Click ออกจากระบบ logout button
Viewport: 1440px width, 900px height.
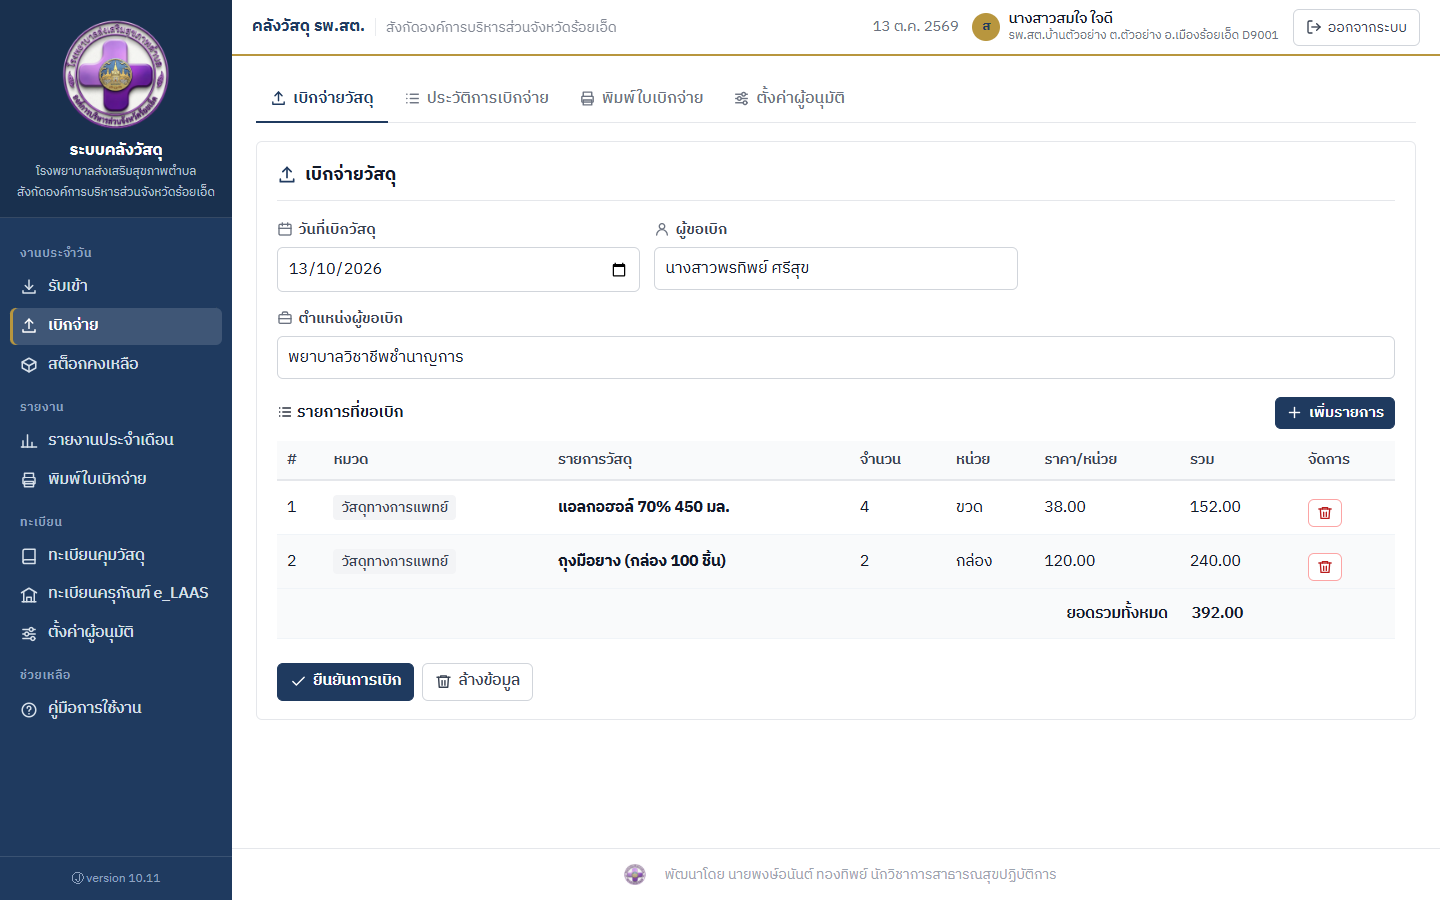(1356, 27)
